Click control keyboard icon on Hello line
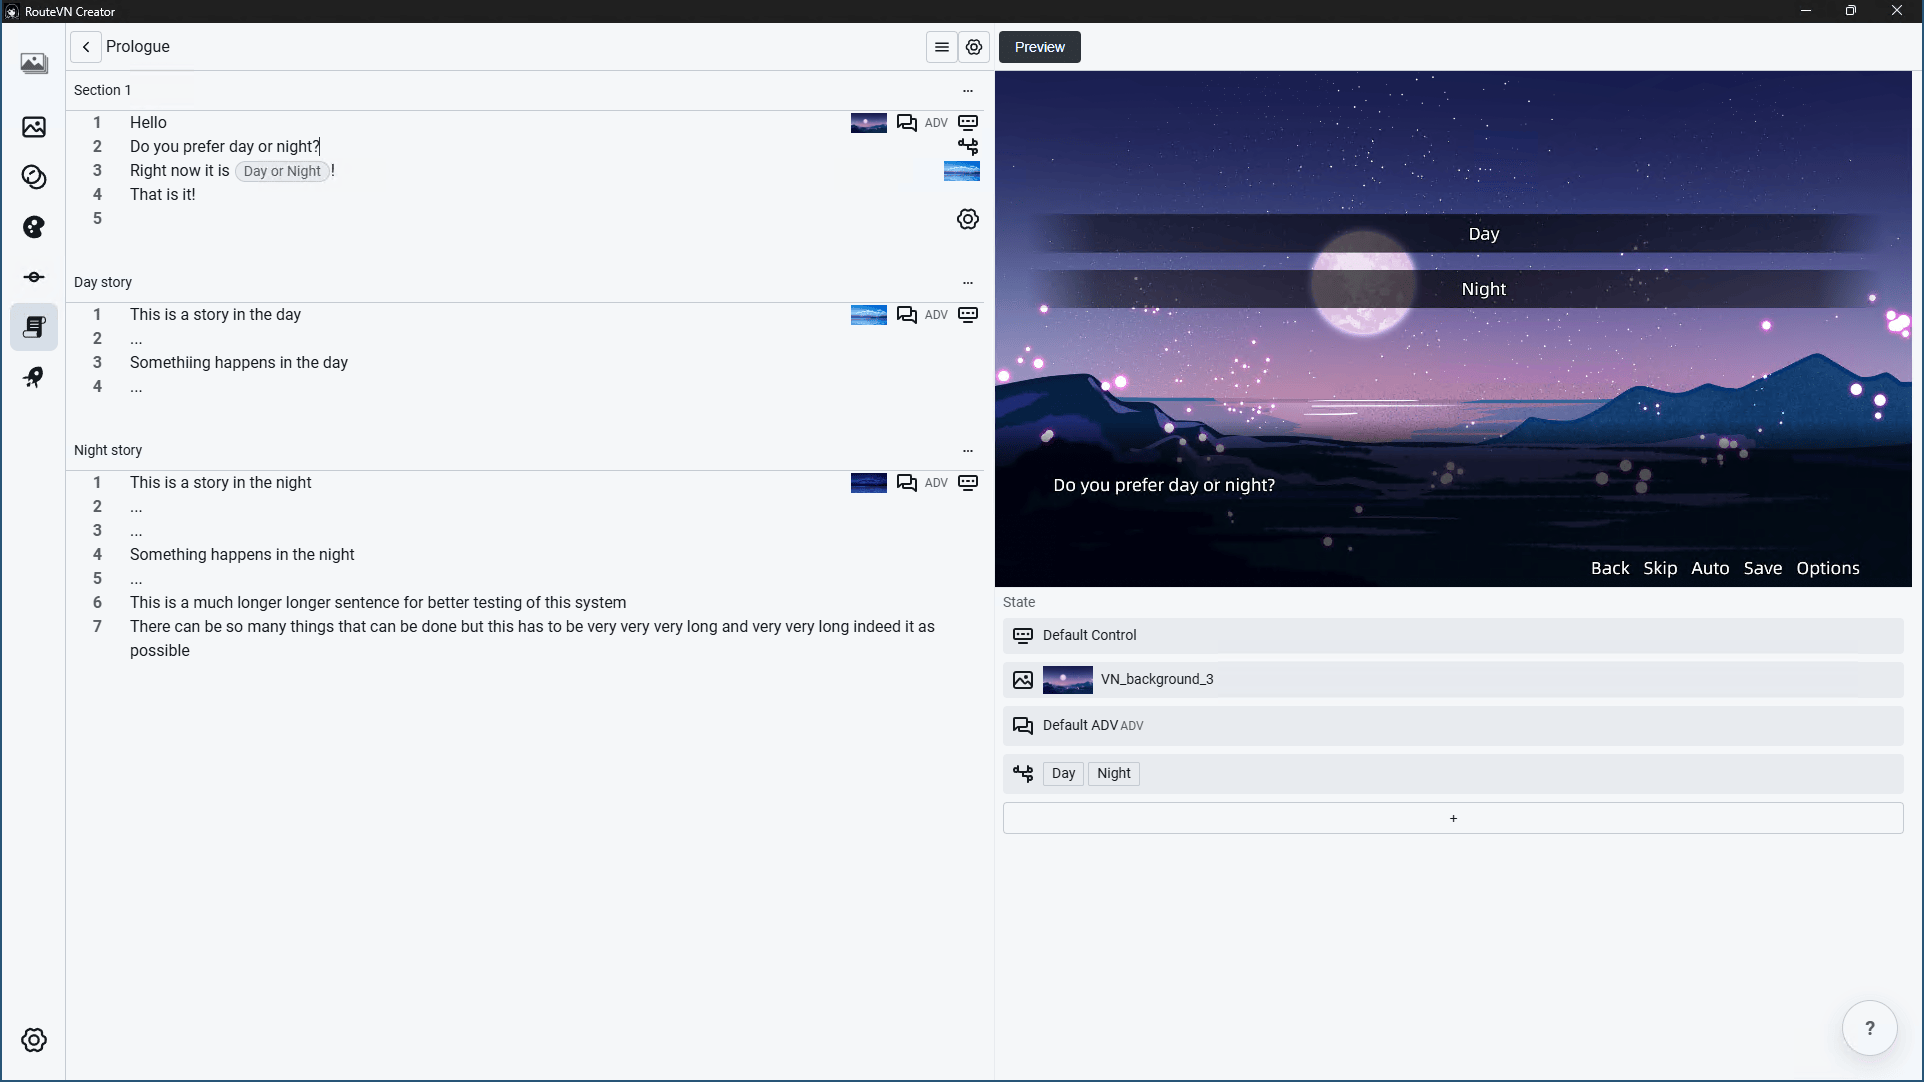 click(x=968, y=122)
